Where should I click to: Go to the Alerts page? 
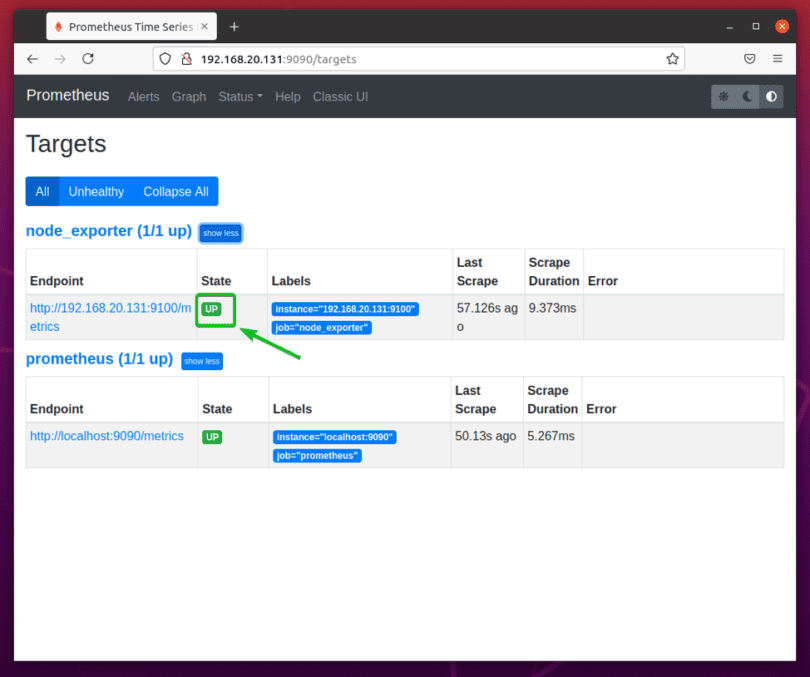point(144,97)
